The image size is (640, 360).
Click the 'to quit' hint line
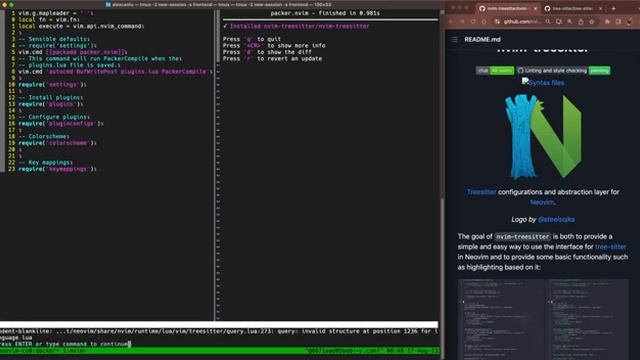click(x=252, y=39)
